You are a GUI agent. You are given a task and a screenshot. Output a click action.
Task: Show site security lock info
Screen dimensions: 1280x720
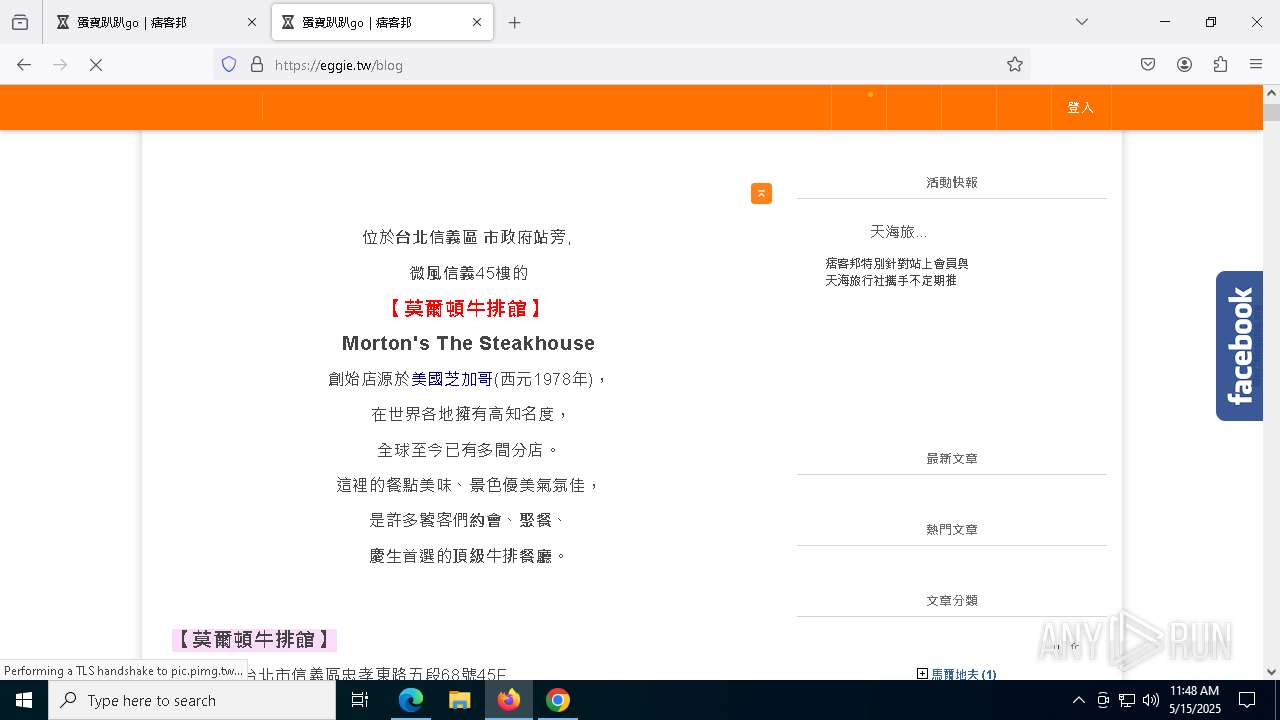257,64
